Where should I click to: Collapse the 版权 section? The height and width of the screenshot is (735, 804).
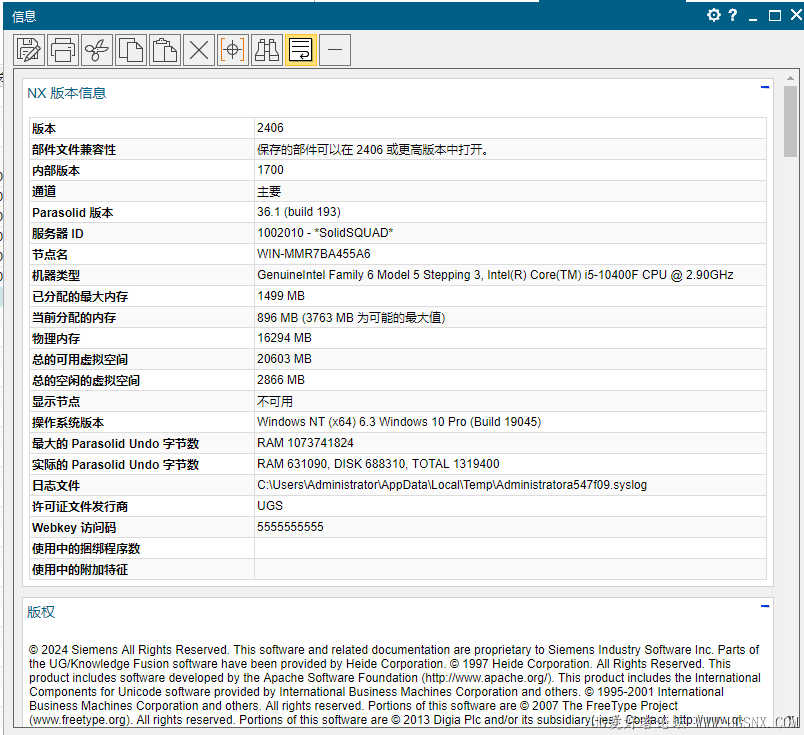click(x=765, y=606)
